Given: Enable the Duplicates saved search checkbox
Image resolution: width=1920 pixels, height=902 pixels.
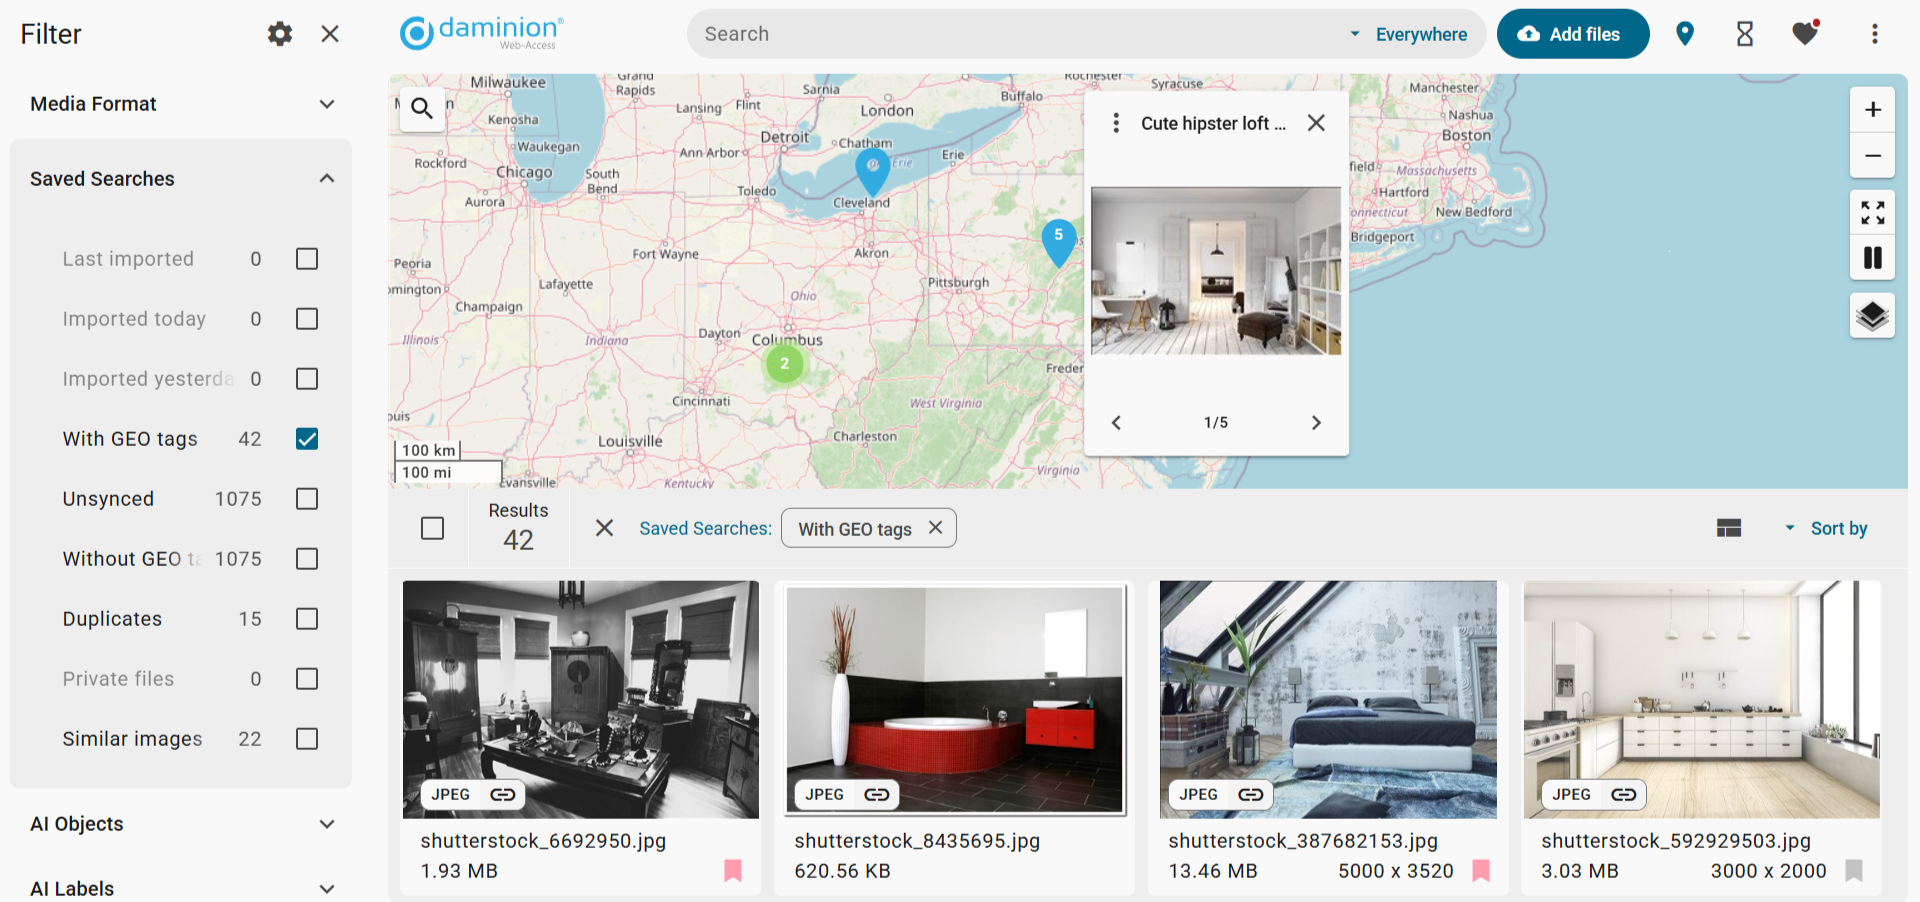Looking at the screenshot, I should pyautogui.click(x=307, y=619).
